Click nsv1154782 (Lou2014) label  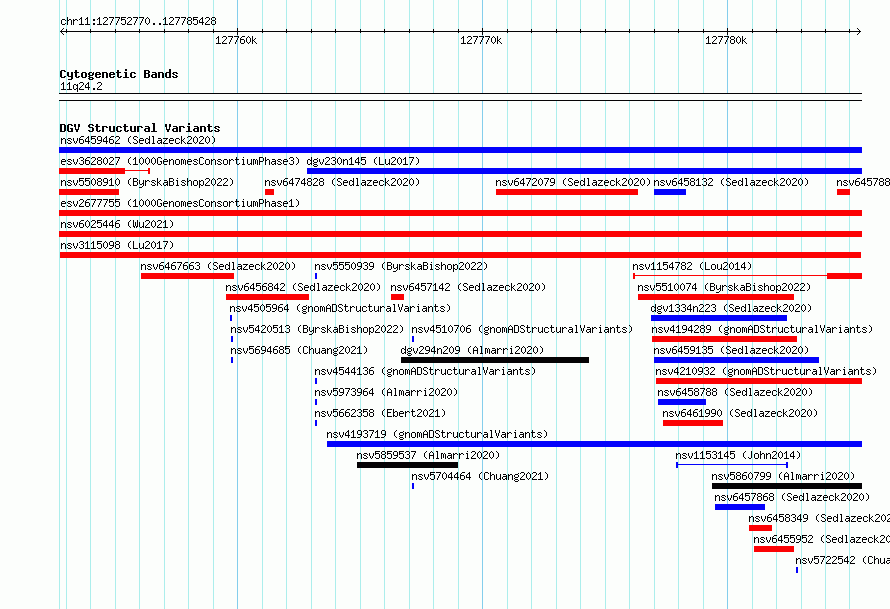[692, 266]
